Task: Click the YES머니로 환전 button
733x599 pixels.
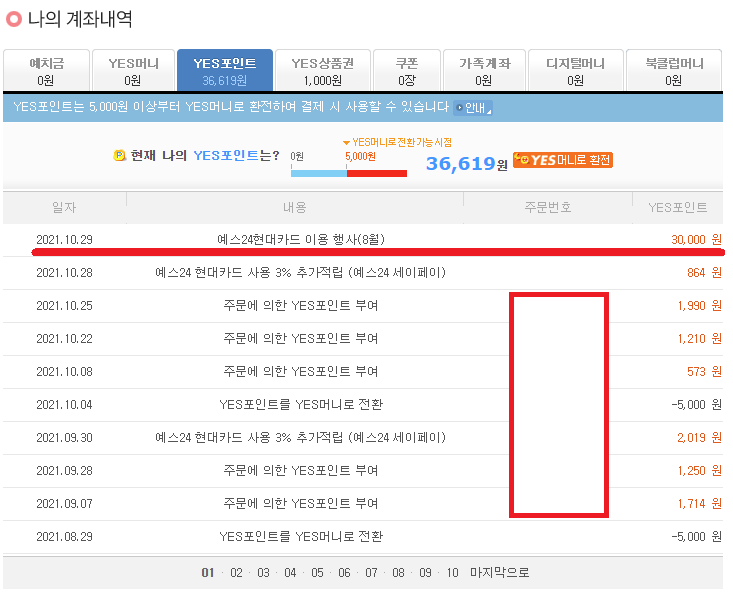Action: 563,160
